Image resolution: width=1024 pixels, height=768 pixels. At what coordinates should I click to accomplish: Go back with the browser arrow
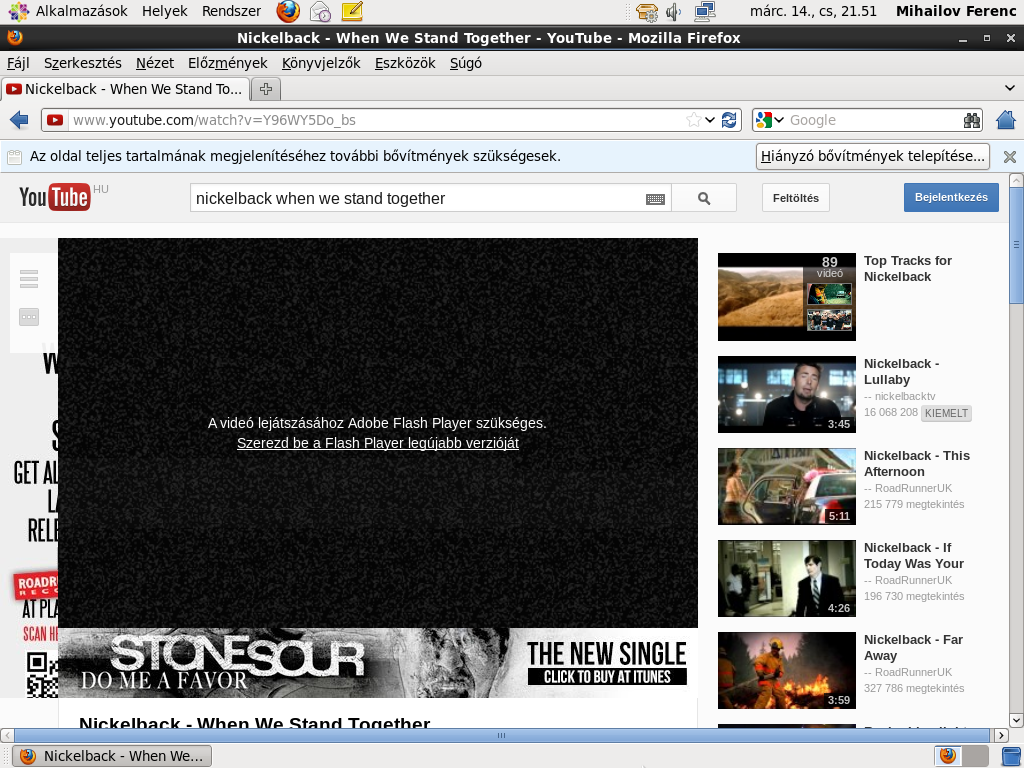tap(20, 120)
